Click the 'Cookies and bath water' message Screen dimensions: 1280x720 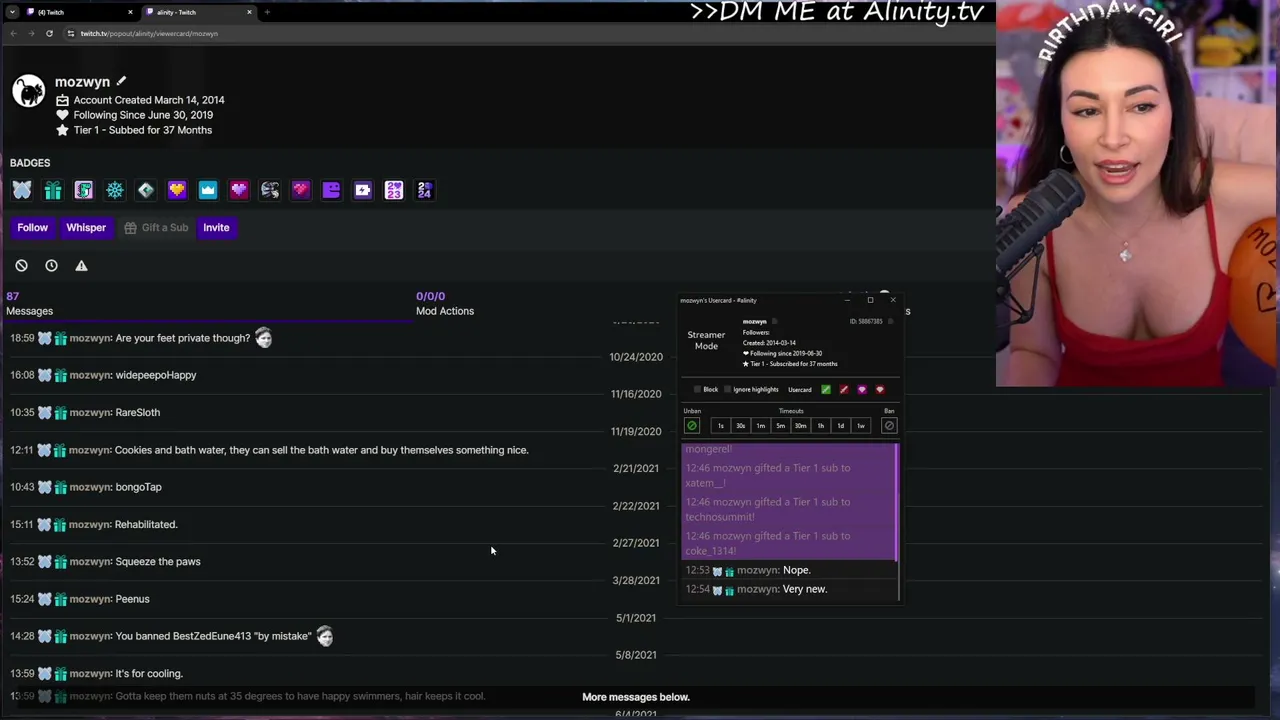[321, 450]
